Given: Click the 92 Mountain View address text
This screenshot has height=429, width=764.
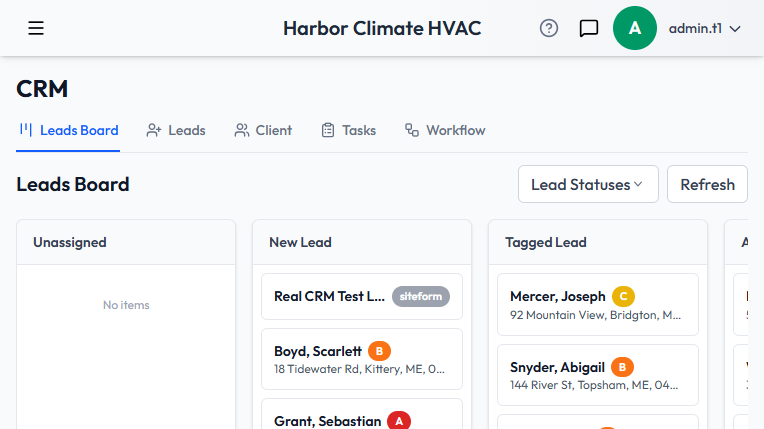Looking at the screenshot, I should click(595, 315).
